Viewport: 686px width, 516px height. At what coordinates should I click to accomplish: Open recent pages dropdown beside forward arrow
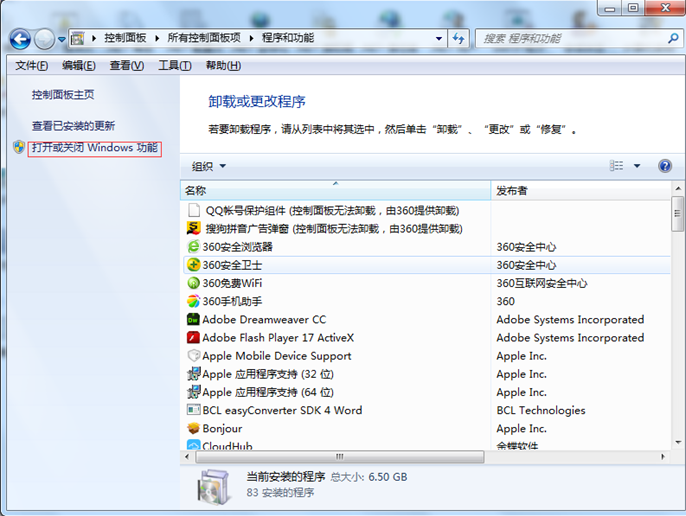point(62,39)
